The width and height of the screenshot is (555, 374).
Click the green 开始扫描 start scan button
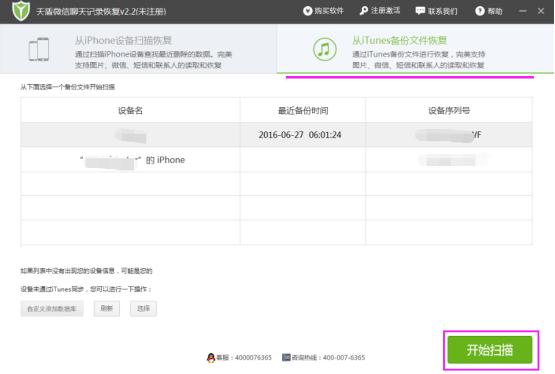click(490, 350)
